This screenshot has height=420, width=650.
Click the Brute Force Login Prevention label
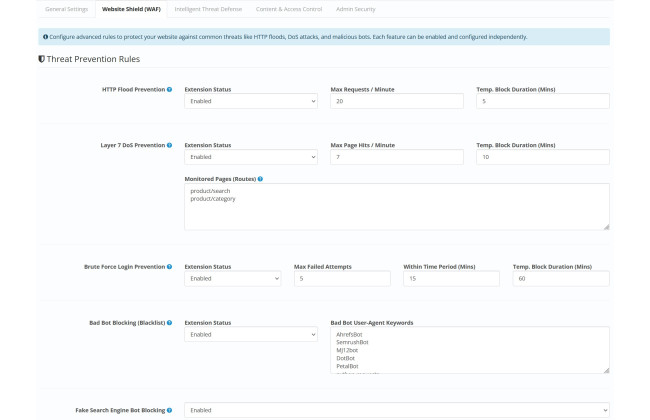click(124, 267)
